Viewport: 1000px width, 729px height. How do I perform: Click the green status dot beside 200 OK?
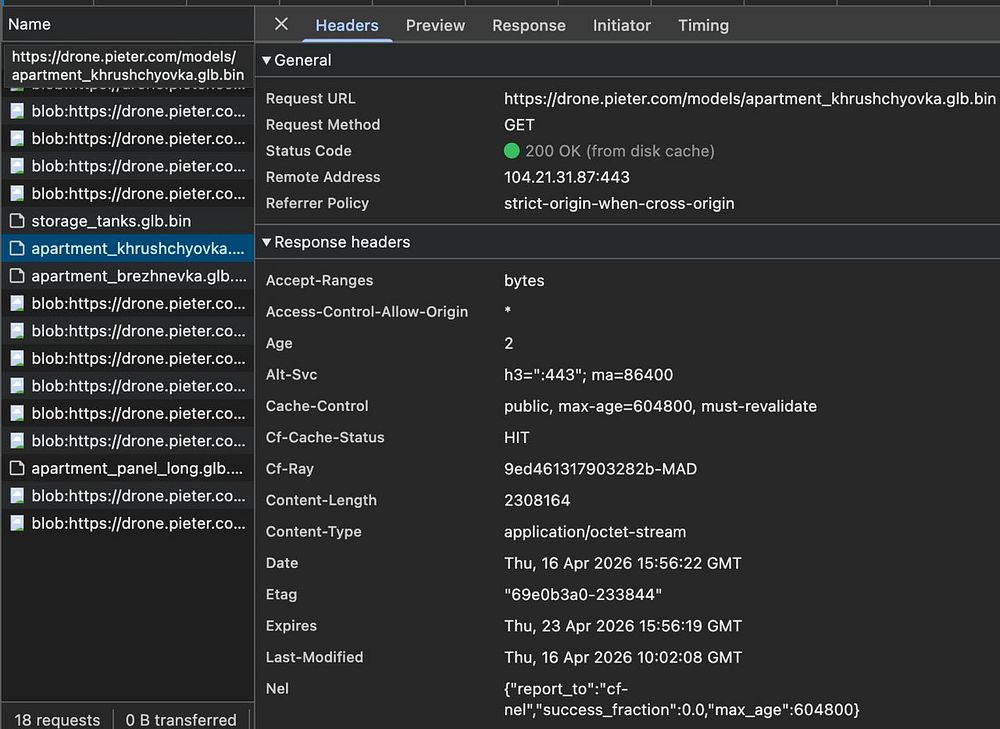[x=512, y=151]
